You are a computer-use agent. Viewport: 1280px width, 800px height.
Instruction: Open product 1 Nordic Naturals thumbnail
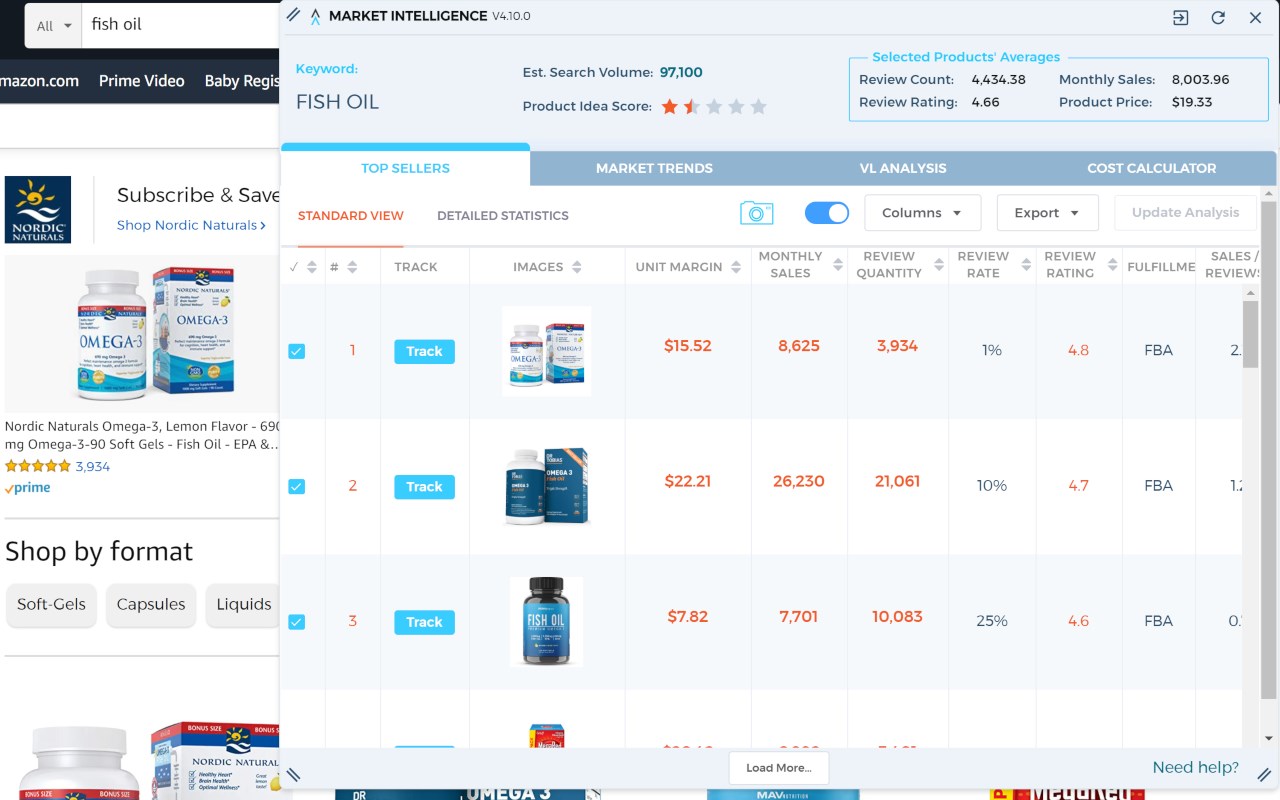(x=546, y=351)
